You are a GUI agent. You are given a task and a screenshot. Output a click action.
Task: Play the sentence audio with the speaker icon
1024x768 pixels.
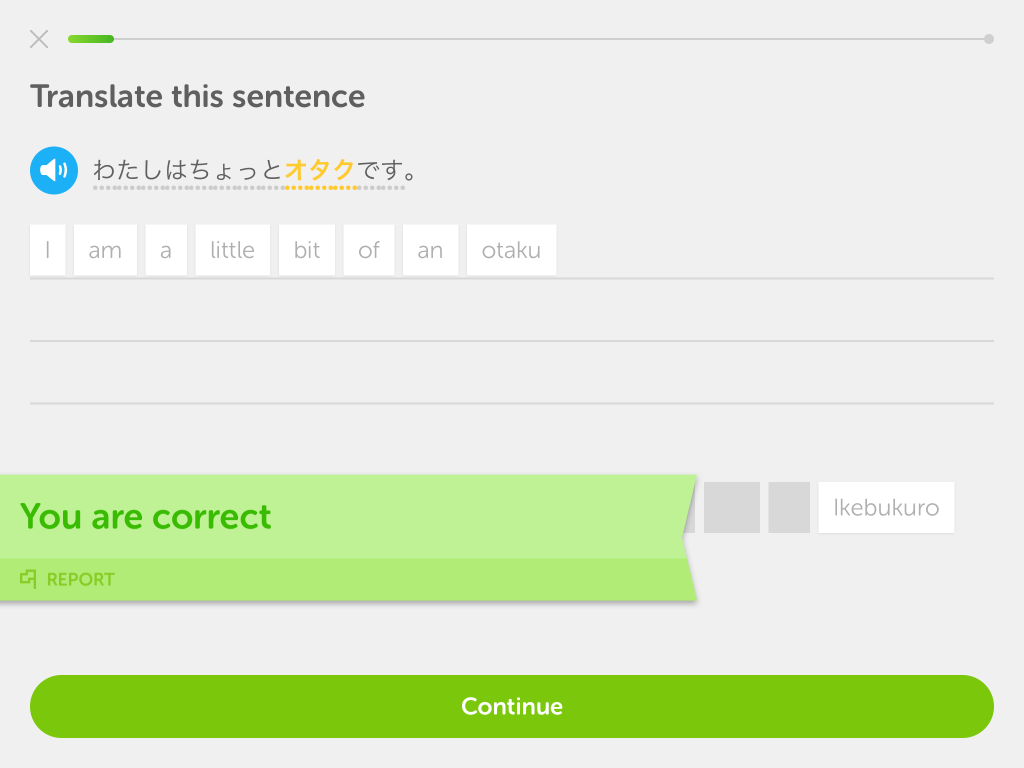(54, 170)
